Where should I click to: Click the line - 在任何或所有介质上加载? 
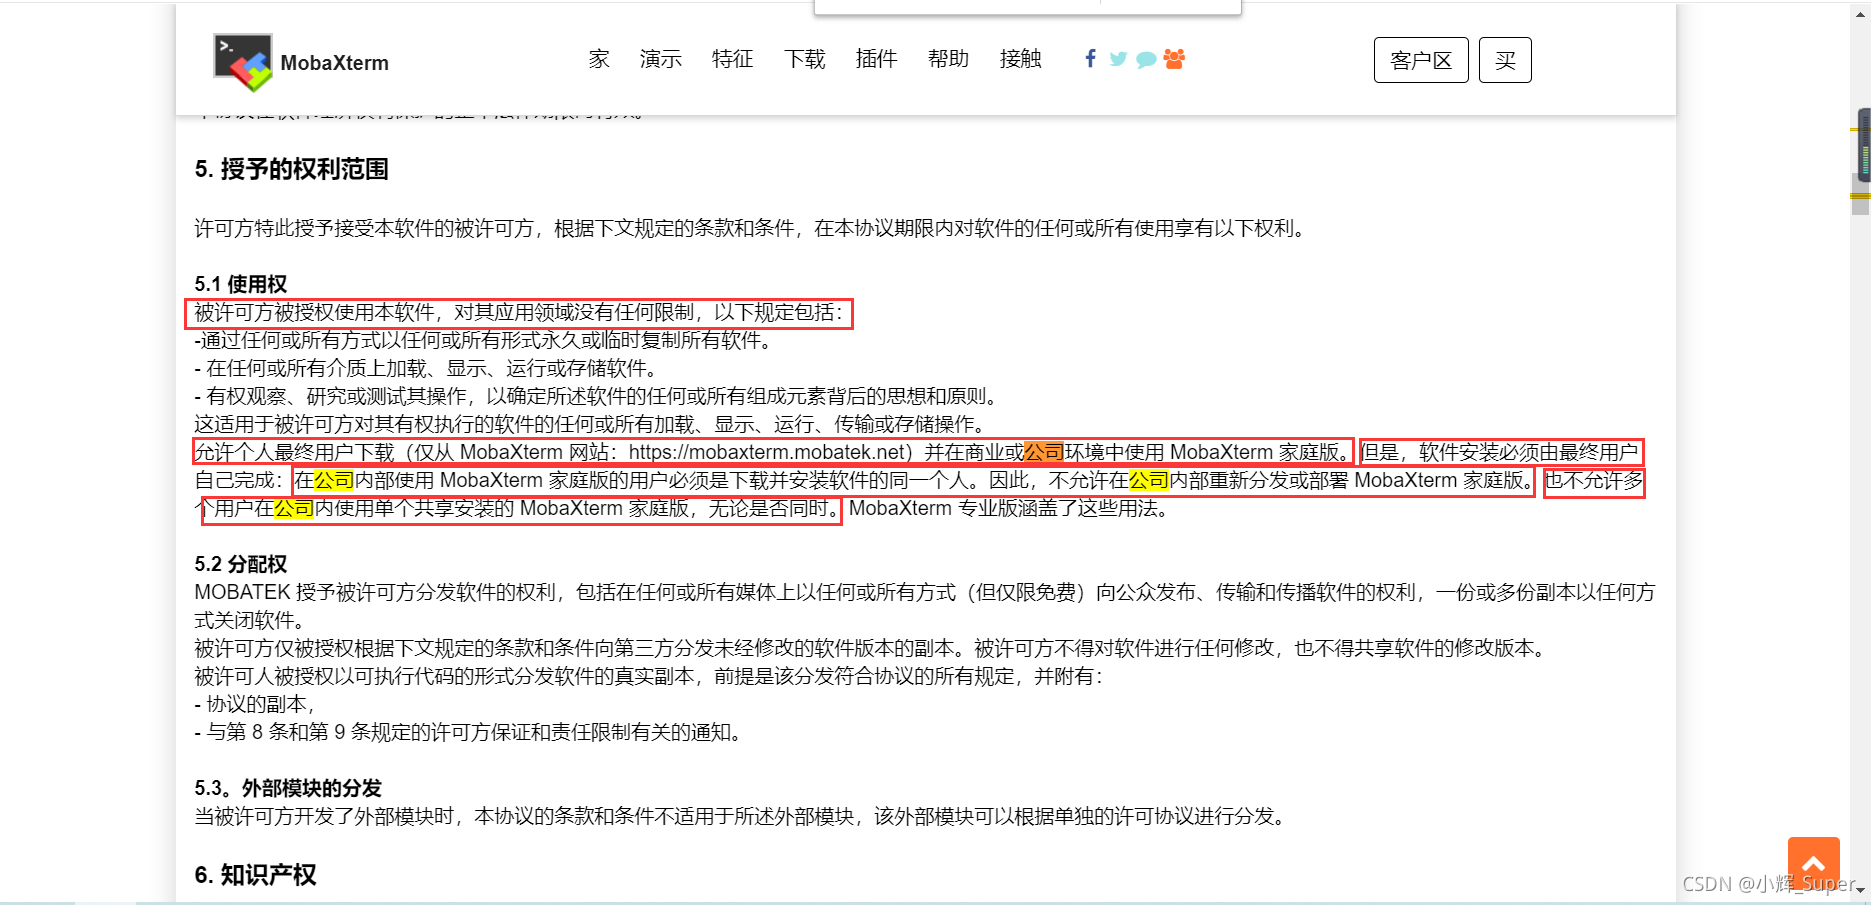tap(426, 368)
